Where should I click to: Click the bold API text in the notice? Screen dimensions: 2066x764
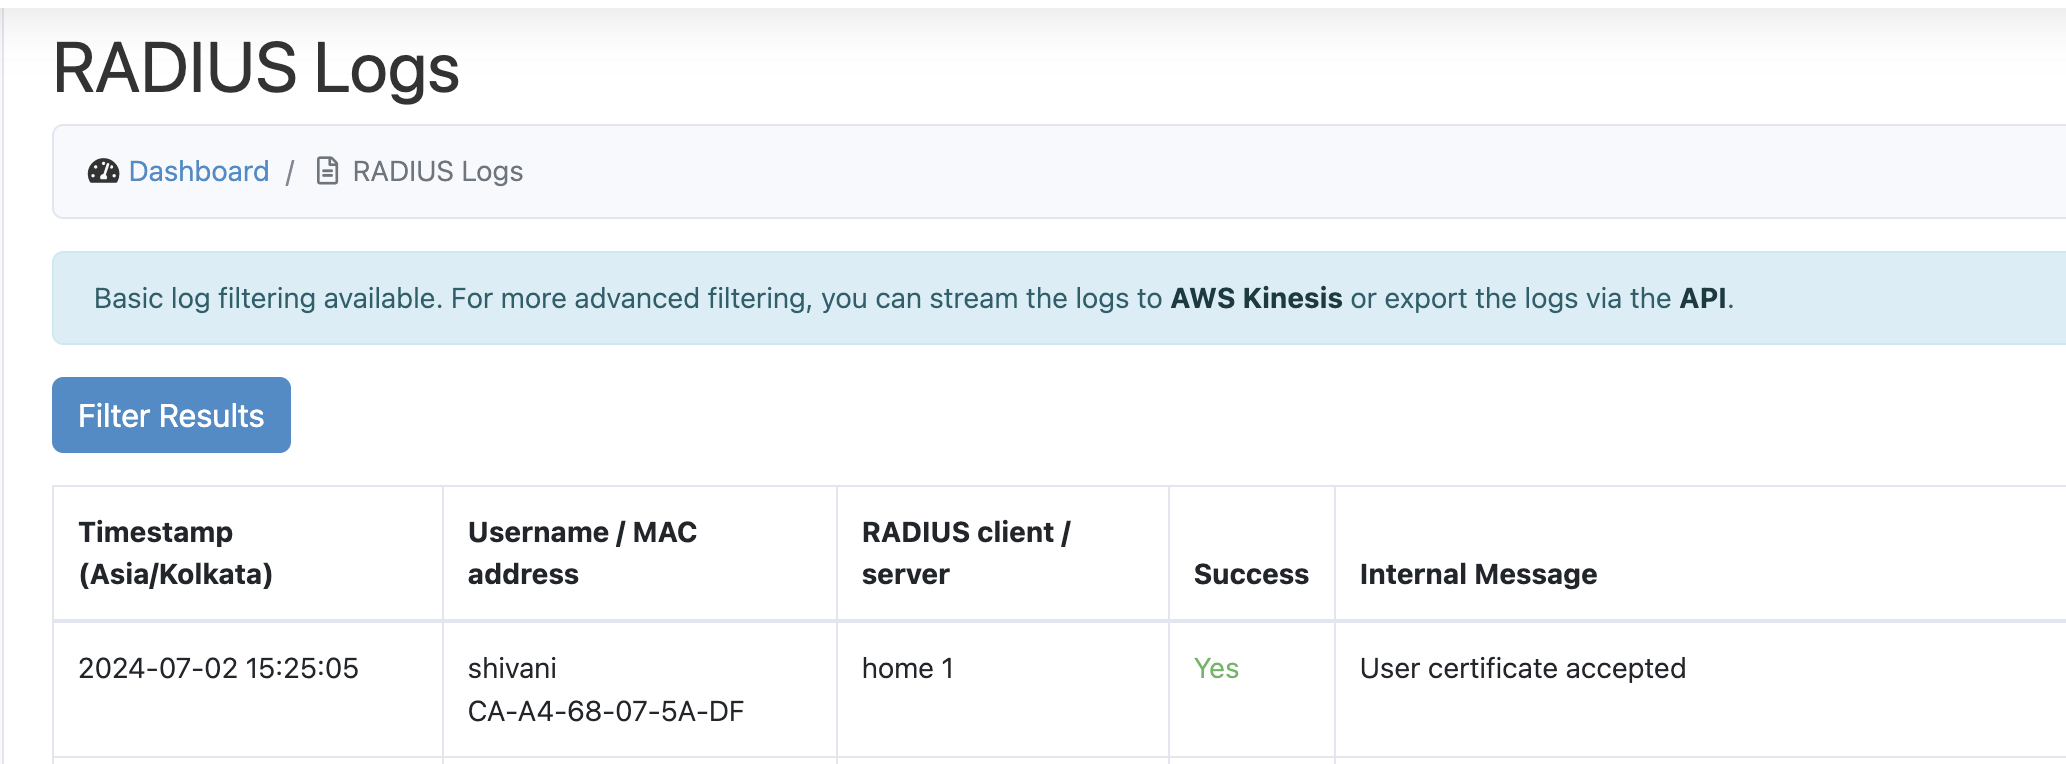[x=1703, y=298]
